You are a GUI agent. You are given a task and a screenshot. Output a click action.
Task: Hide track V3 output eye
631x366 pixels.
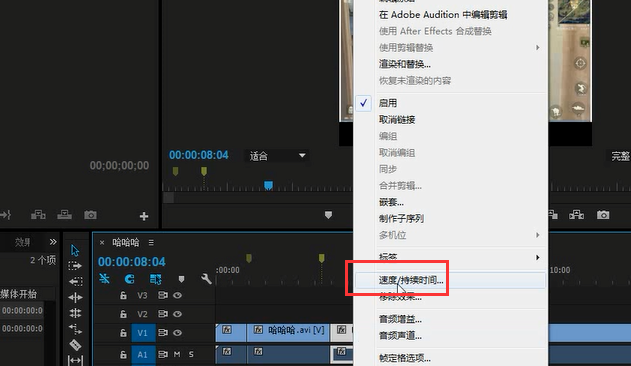coord(177,296)
